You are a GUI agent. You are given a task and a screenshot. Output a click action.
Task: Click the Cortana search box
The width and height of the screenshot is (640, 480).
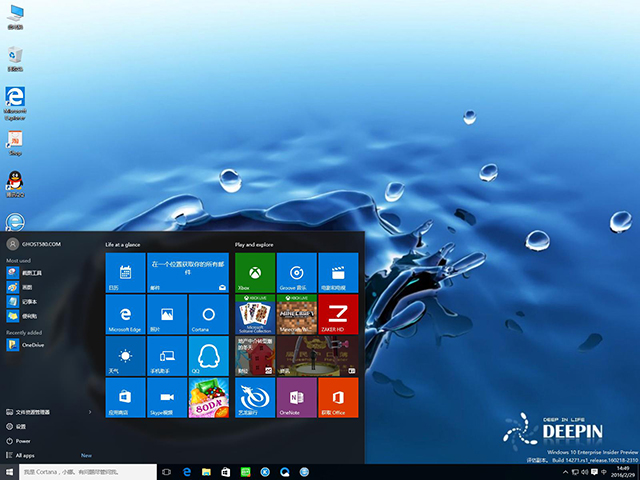pyautogui.click(x=85, y=471)
